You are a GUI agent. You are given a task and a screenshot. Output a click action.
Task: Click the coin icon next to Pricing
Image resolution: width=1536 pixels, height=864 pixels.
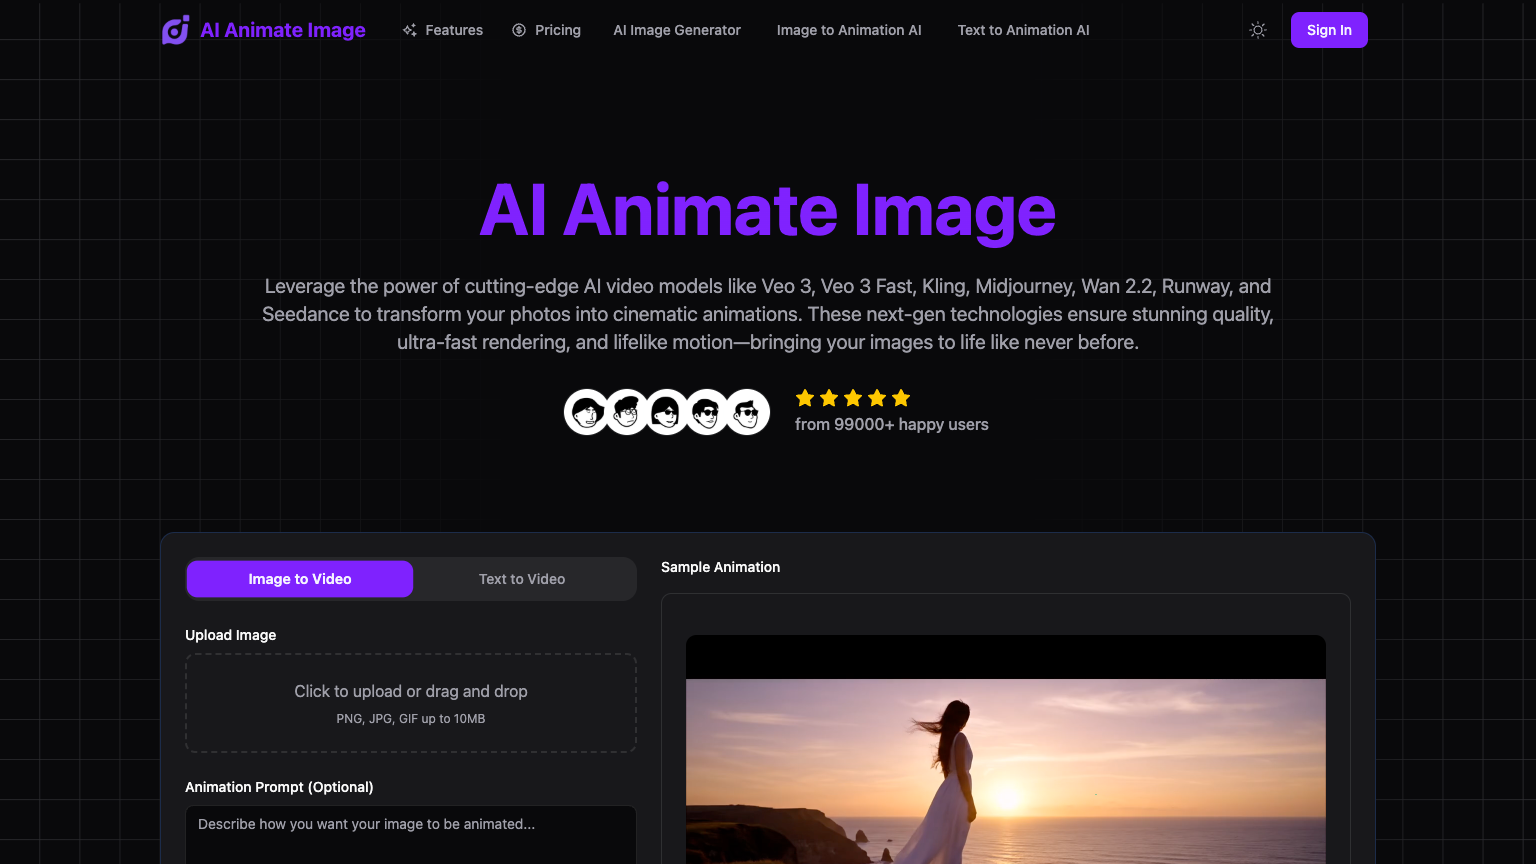pyautogui.click(x=518, y=30)
